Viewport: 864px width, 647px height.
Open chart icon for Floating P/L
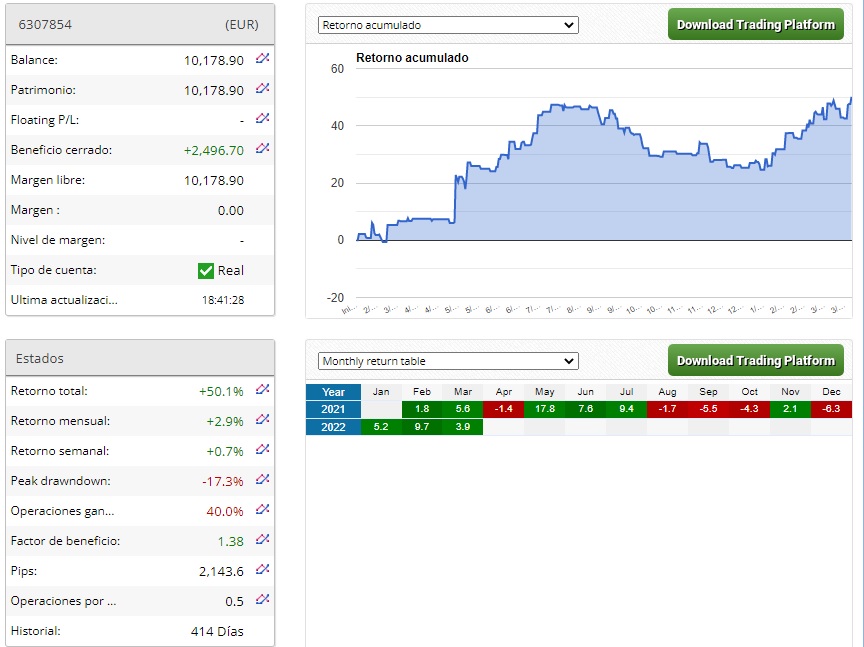pos(263,119)
